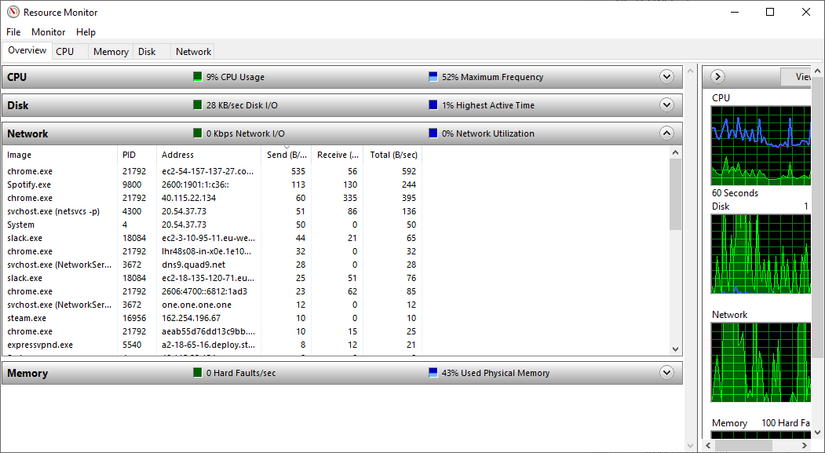Collapse the graphs pane with arrow button
Screen dimensions: 825x453
click(718, 77)
